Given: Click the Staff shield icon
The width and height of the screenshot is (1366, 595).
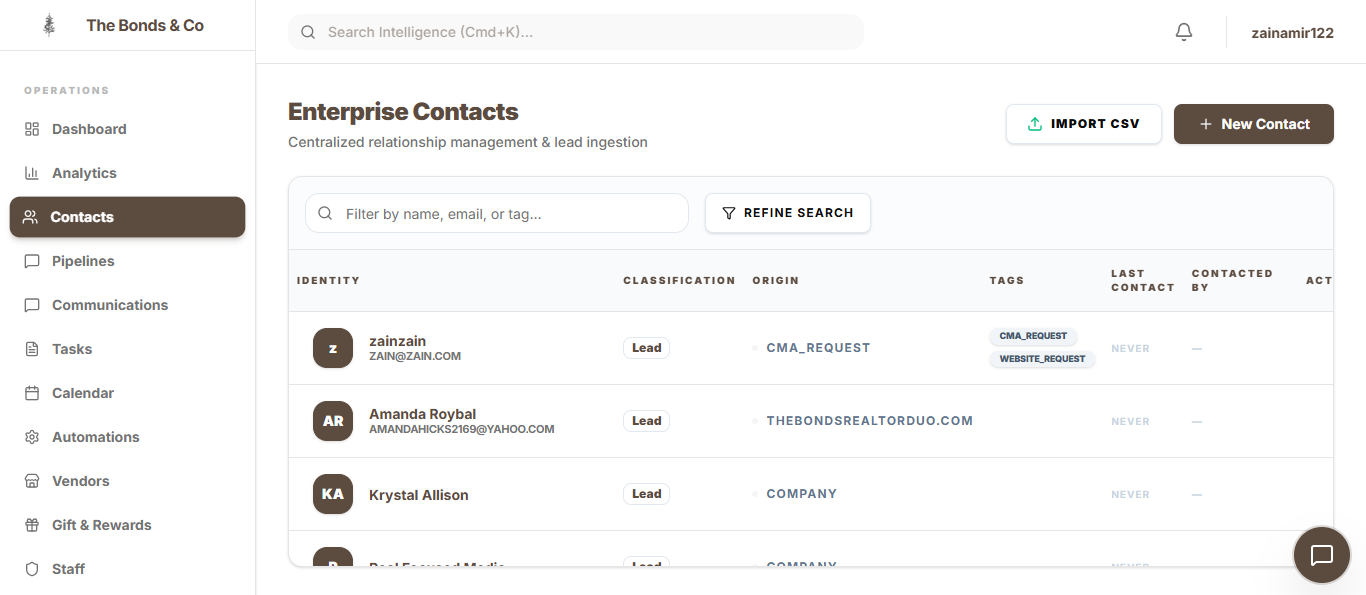Looking at the screenshot, I should click(32, 569).
